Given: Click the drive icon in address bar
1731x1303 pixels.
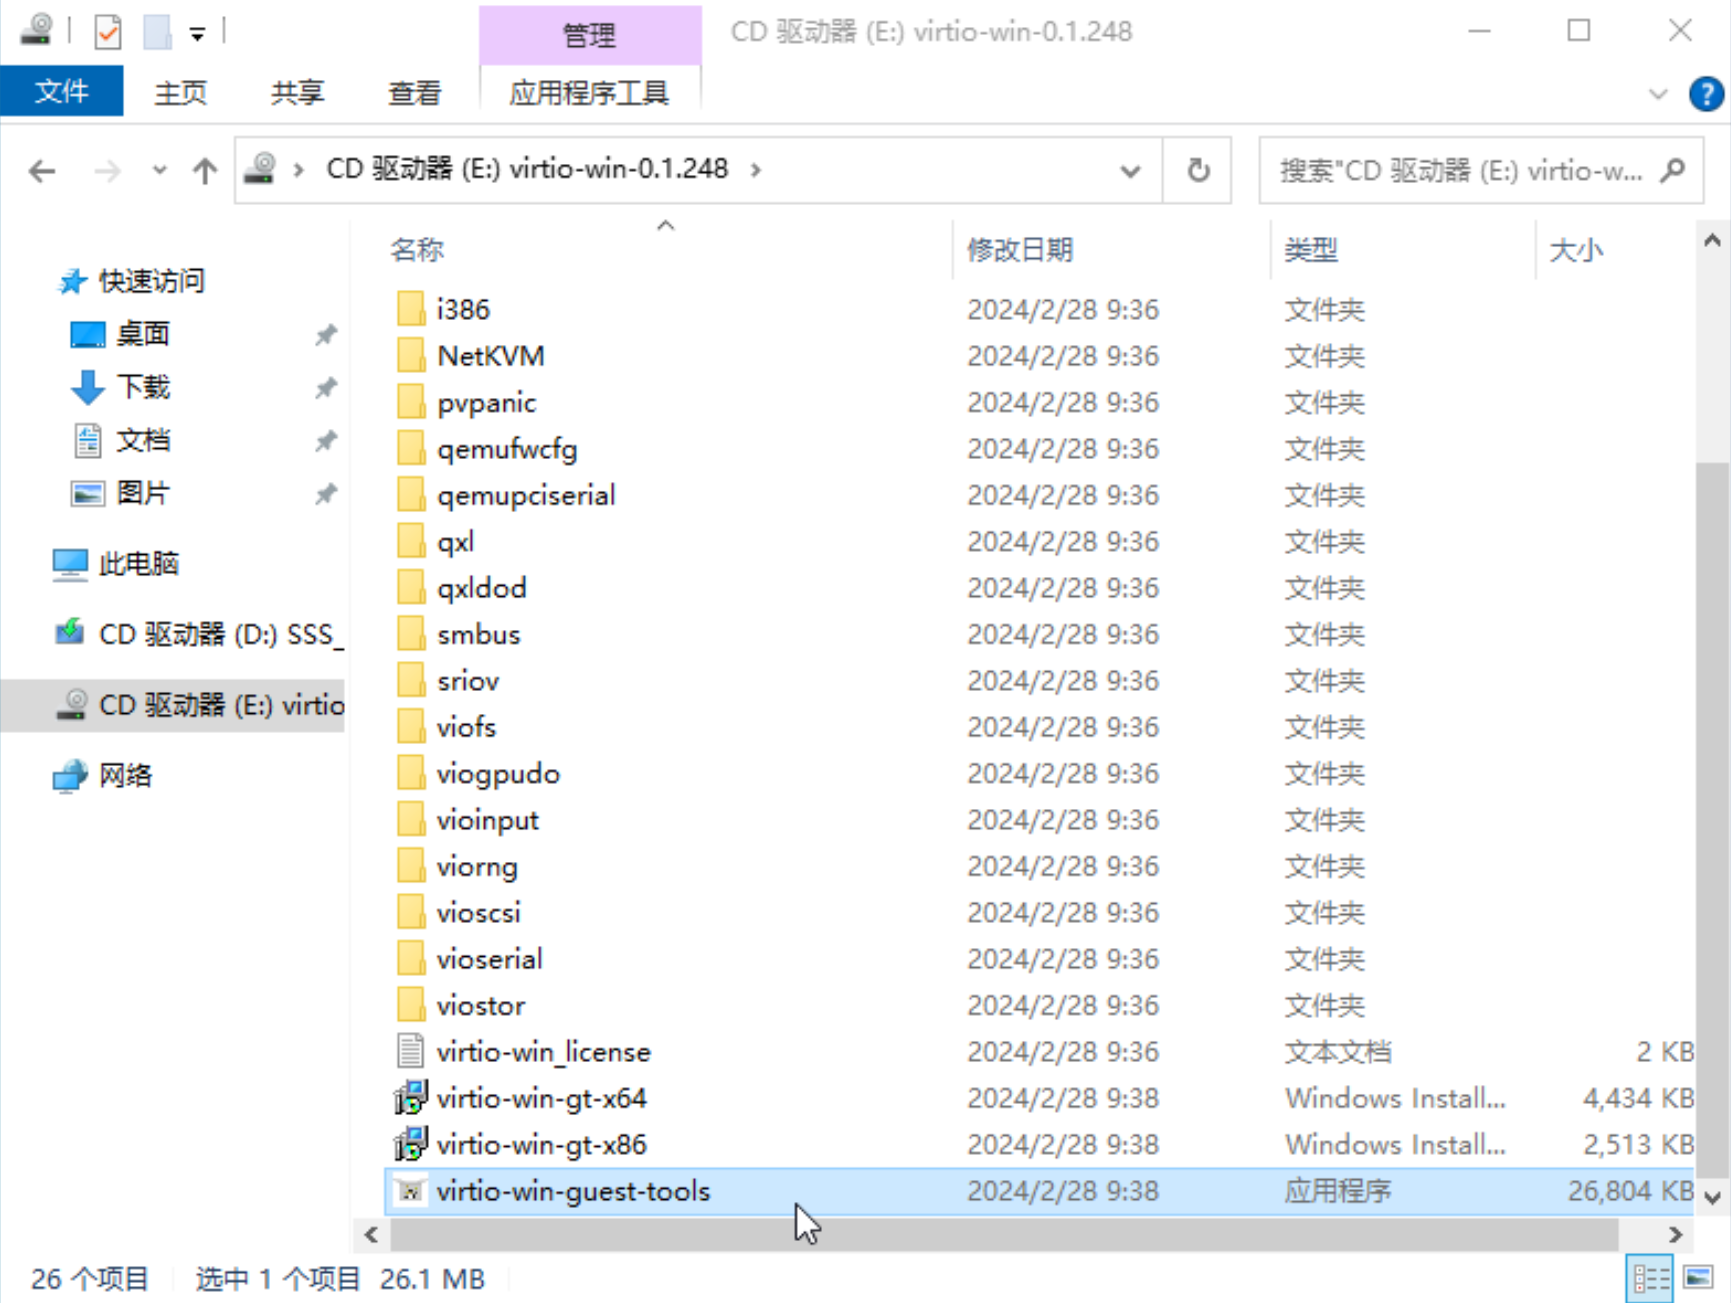Looking at the screenshot, I should [260, 169].
